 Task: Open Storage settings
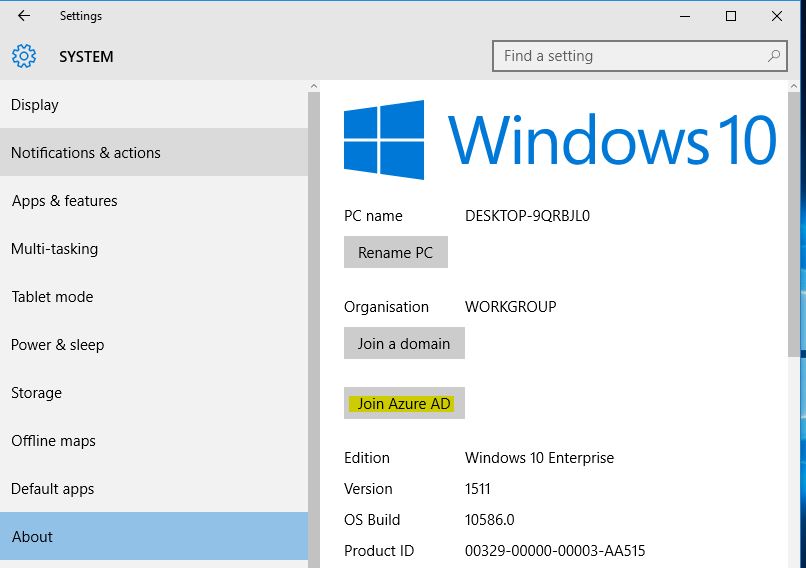click(x=154, y=393)
